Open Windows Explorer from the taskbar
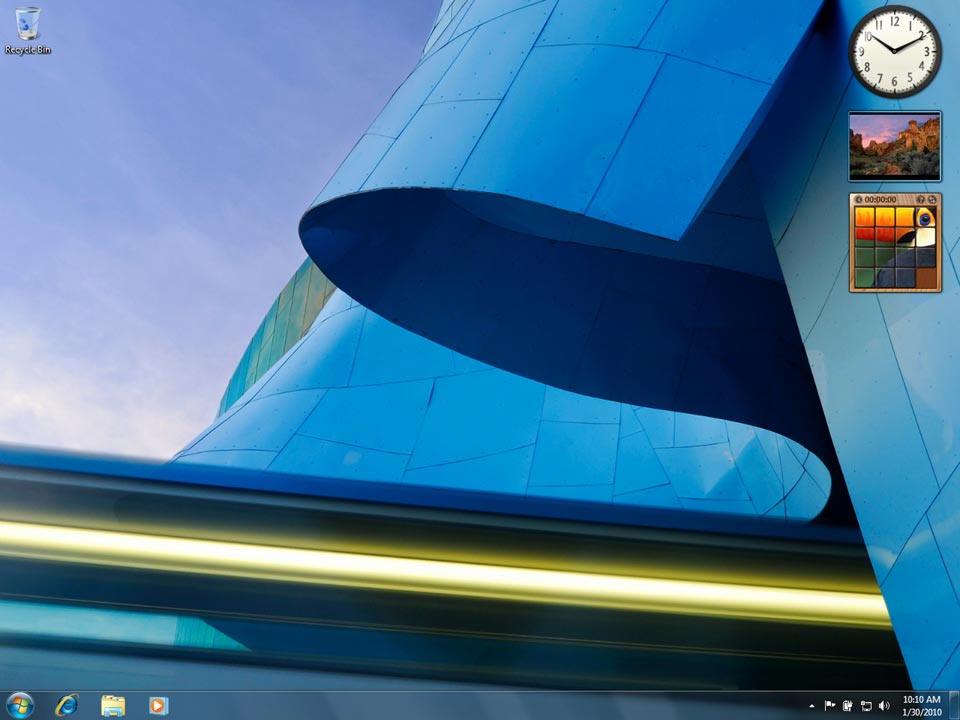The image size is (960, 720). (113, 705)
